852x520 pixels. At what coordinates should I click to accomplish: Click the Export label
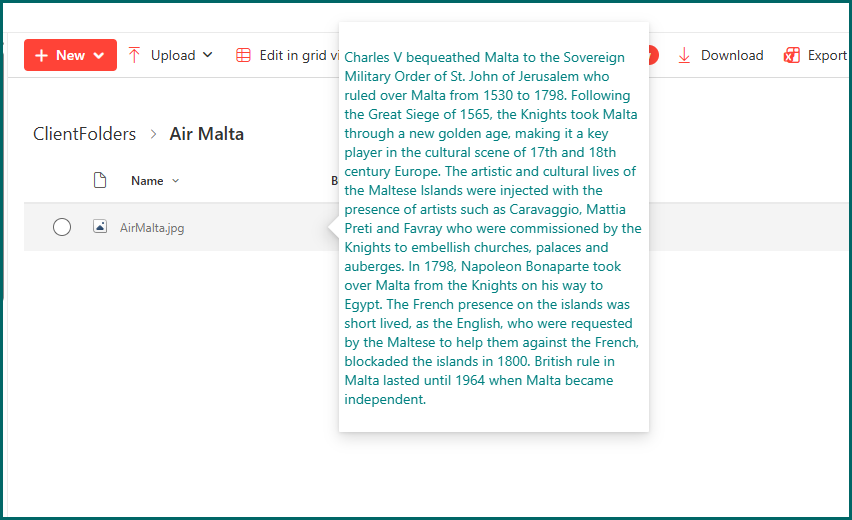pyautogui.click(x=827, y=55)
